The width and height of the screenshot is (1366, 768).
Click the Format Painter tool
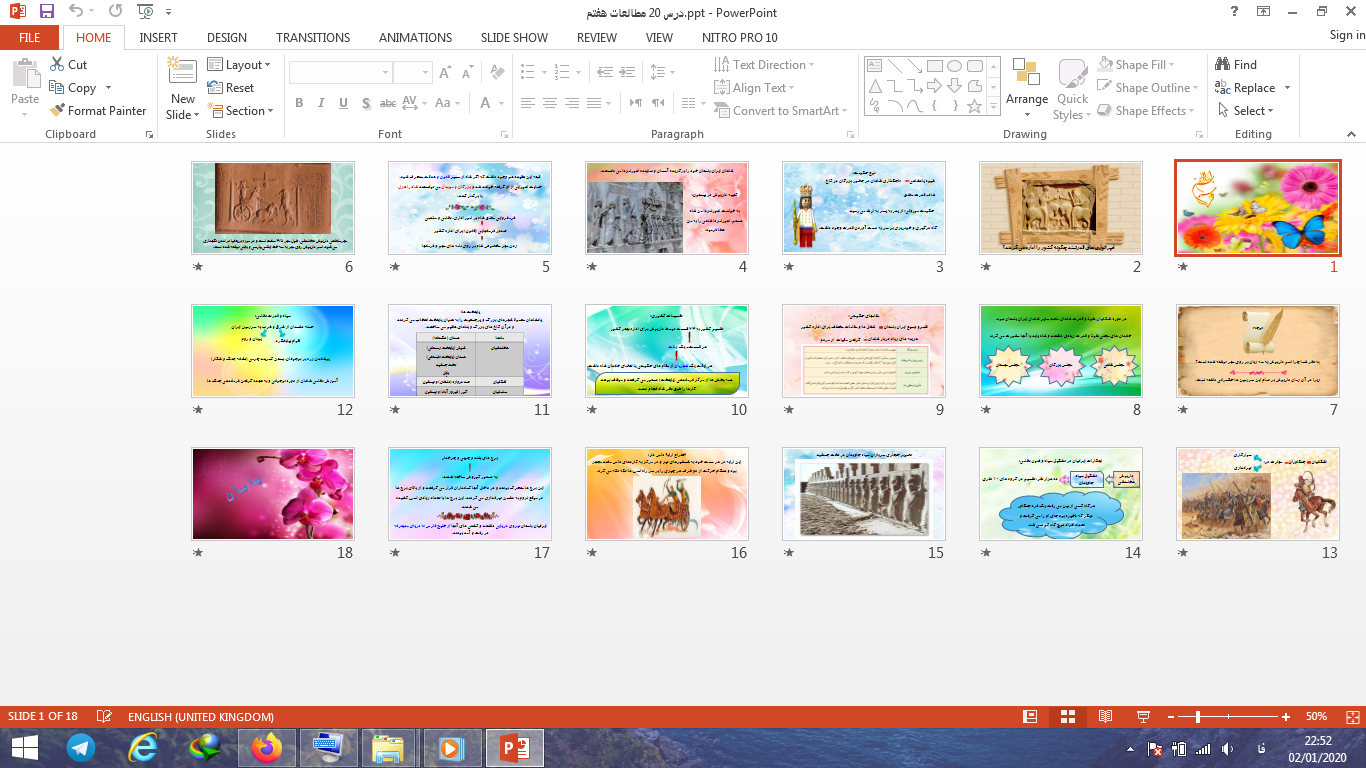tap(98, 111)
